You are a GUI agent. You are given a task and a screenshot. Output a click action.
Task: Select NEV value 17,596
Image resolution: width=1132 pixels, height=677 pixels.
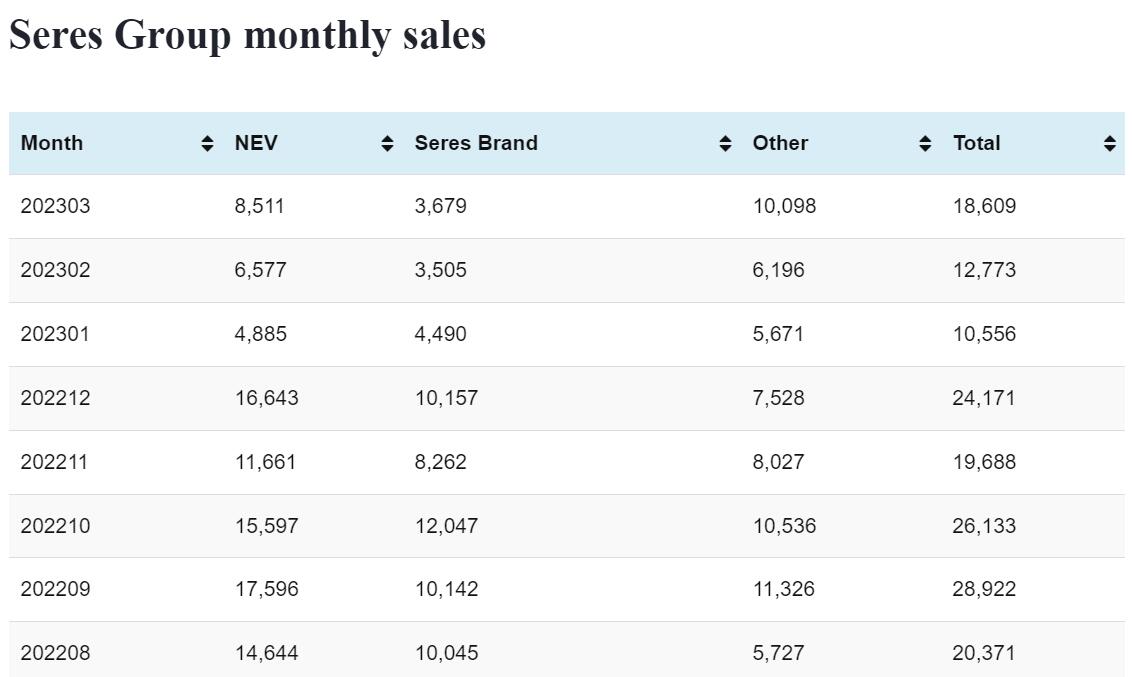(266, 589)
